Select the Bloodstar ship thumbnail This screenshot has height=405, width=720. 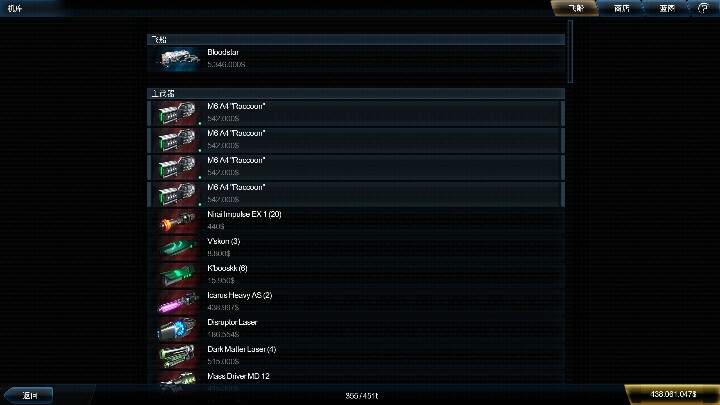coord(178,59)
